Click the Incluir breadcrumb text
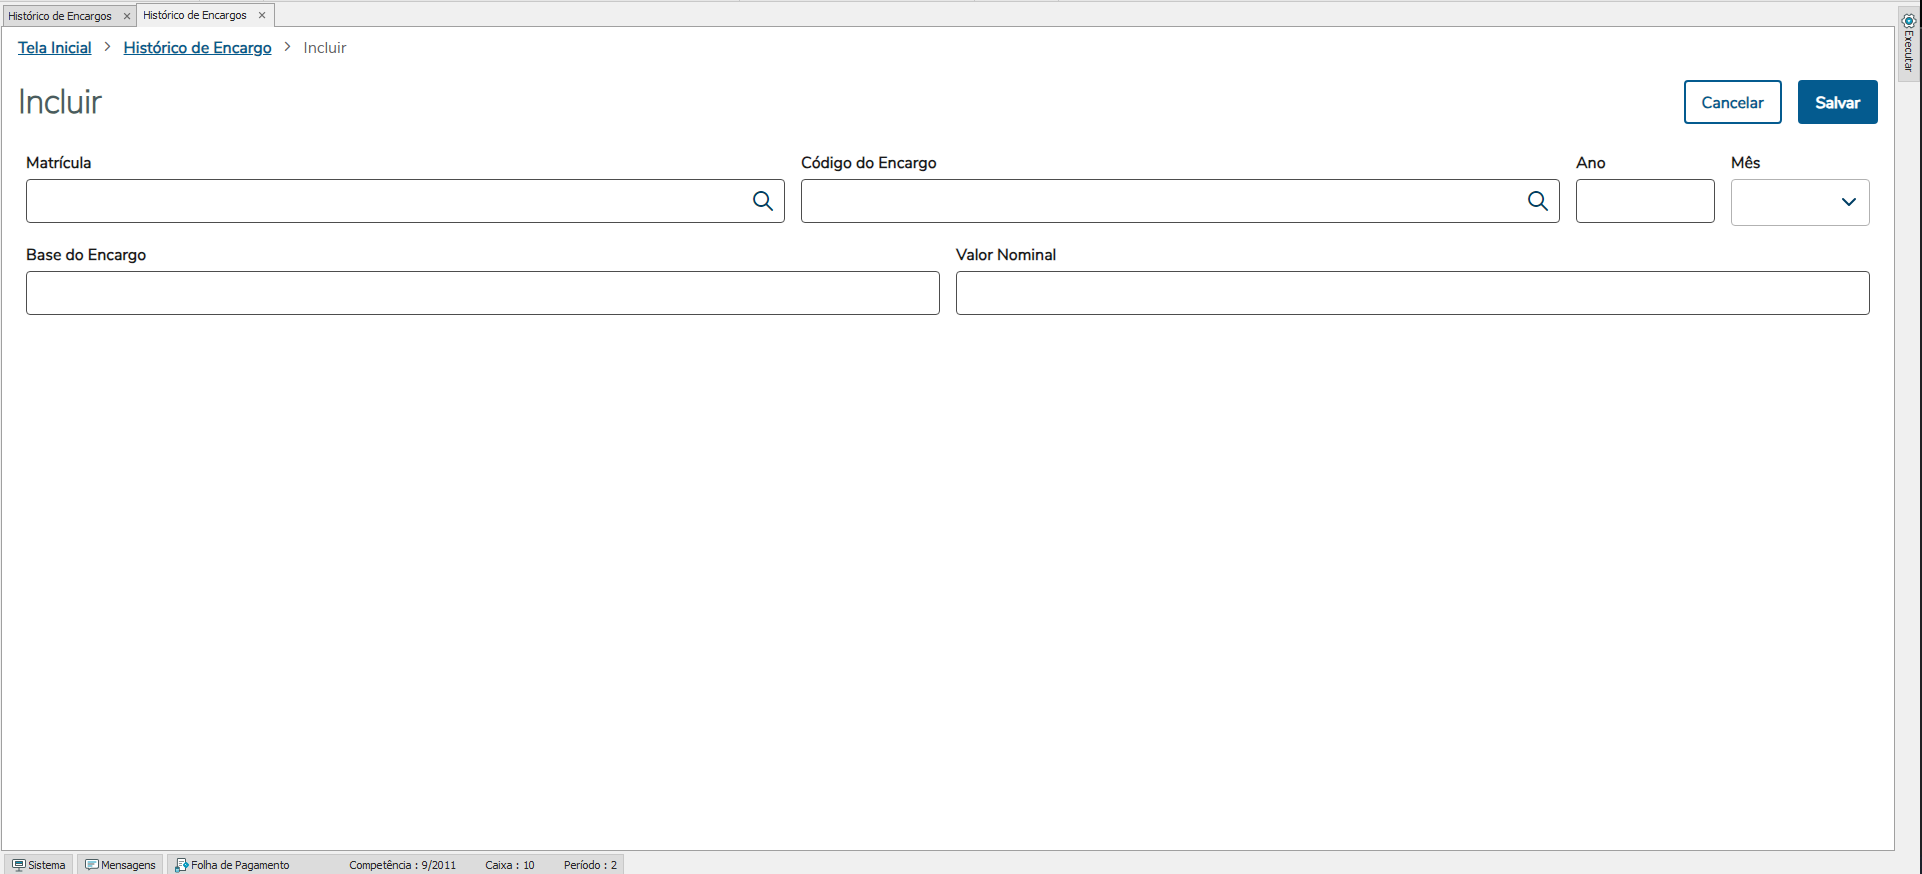 325,48
